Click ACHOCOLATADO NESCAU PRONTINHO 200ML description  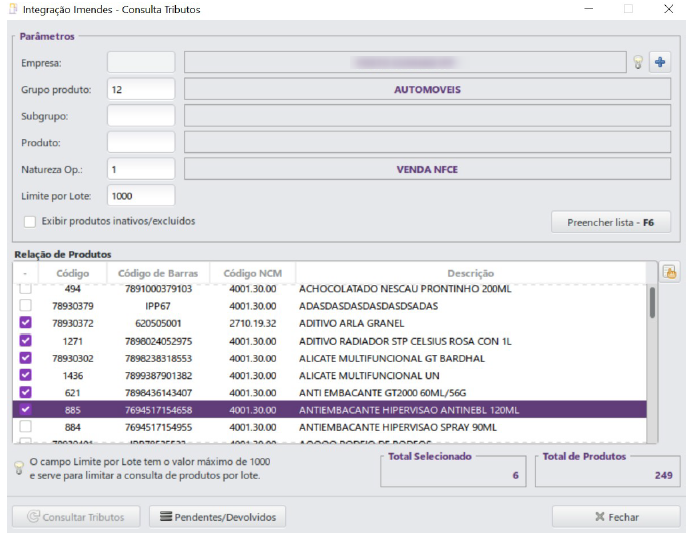pyautogui.click(x=405, y=289)
